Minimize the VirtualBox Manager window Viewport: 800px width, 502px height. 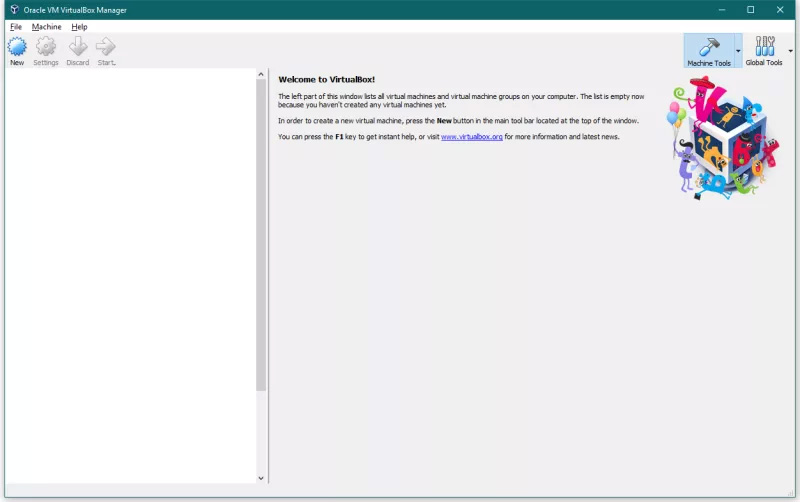pyautogui.click(x=721, y=10)
